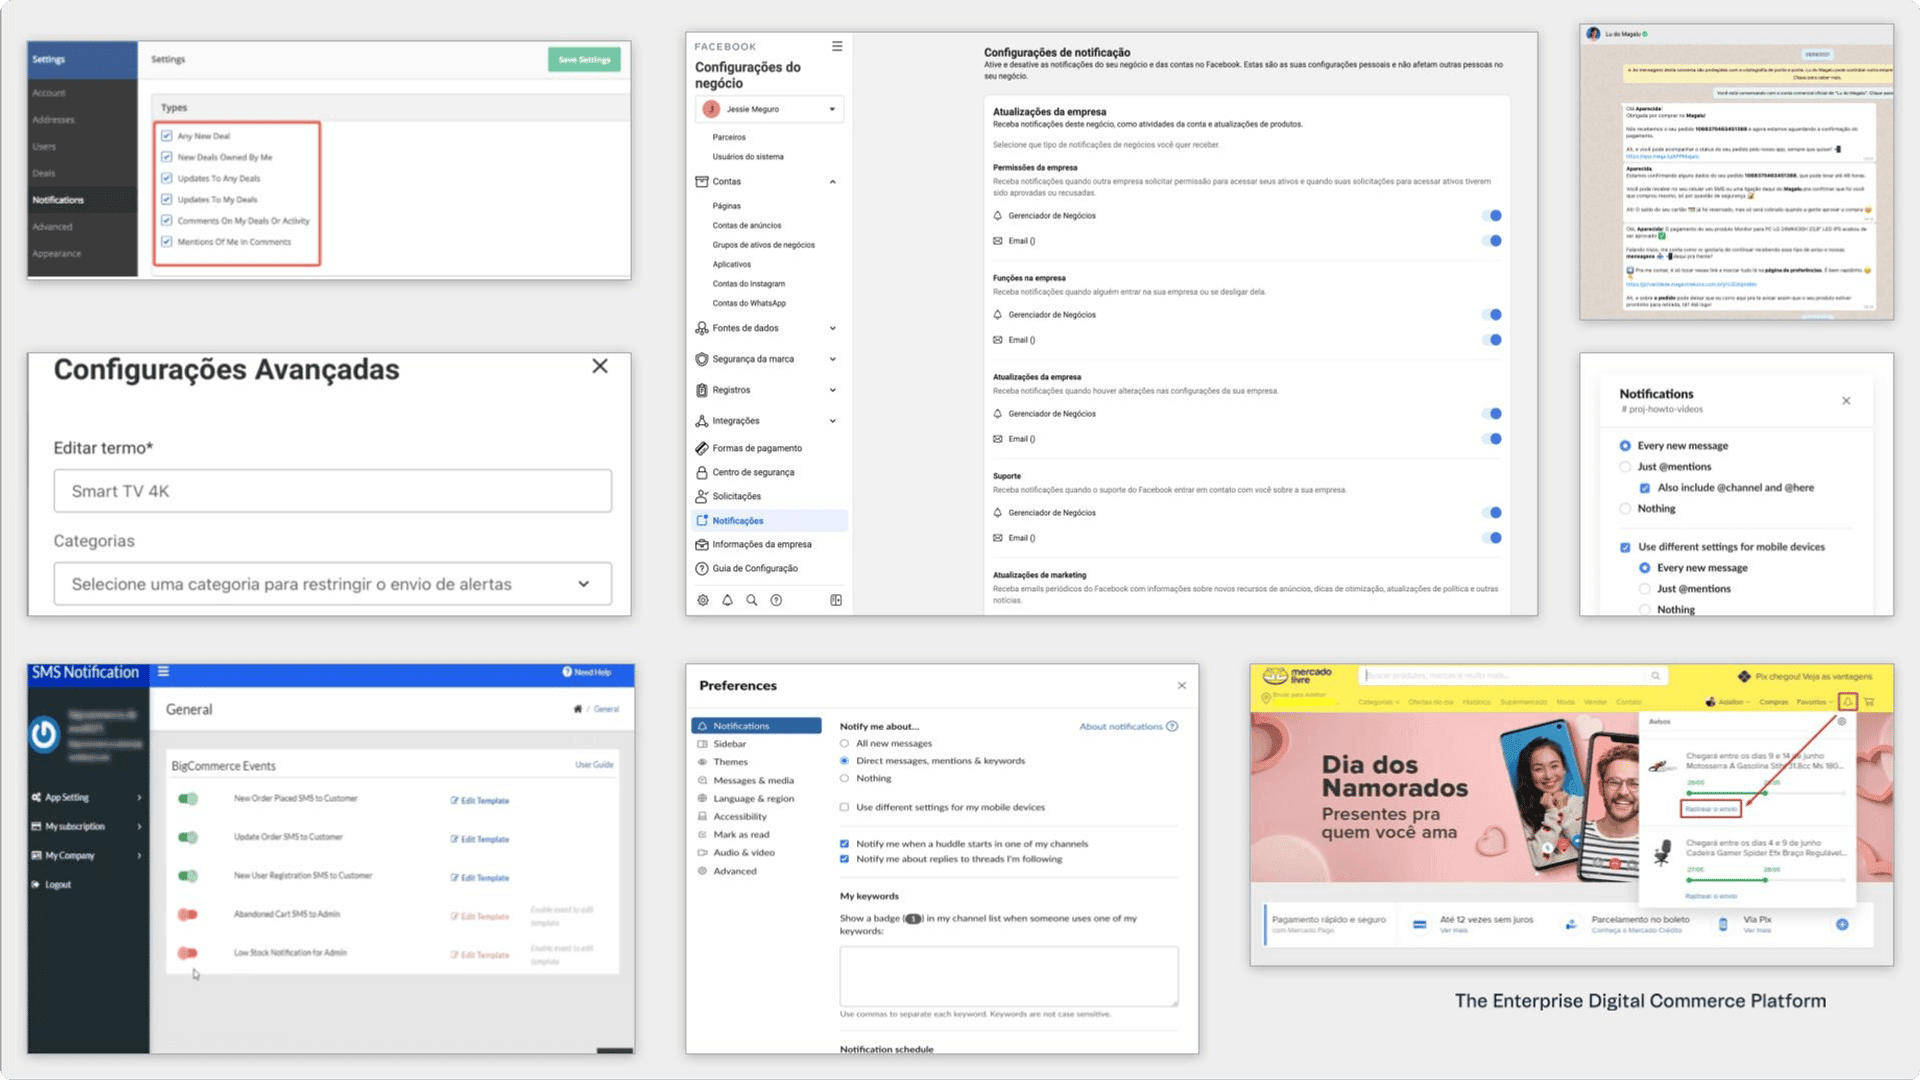The height and width of the screenshot is (1080, 1920).
Task: Collapse the Contas section in the Facebook sidebar
Action: pyautogui.click(x=832, y=182)
